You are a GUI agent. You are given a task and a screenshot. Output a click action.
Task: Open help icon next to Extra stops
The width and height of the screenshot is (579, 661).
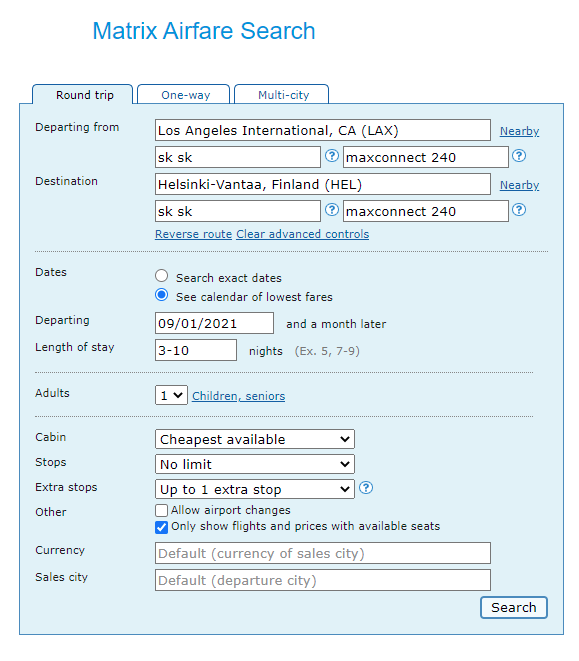click(366, 488)
